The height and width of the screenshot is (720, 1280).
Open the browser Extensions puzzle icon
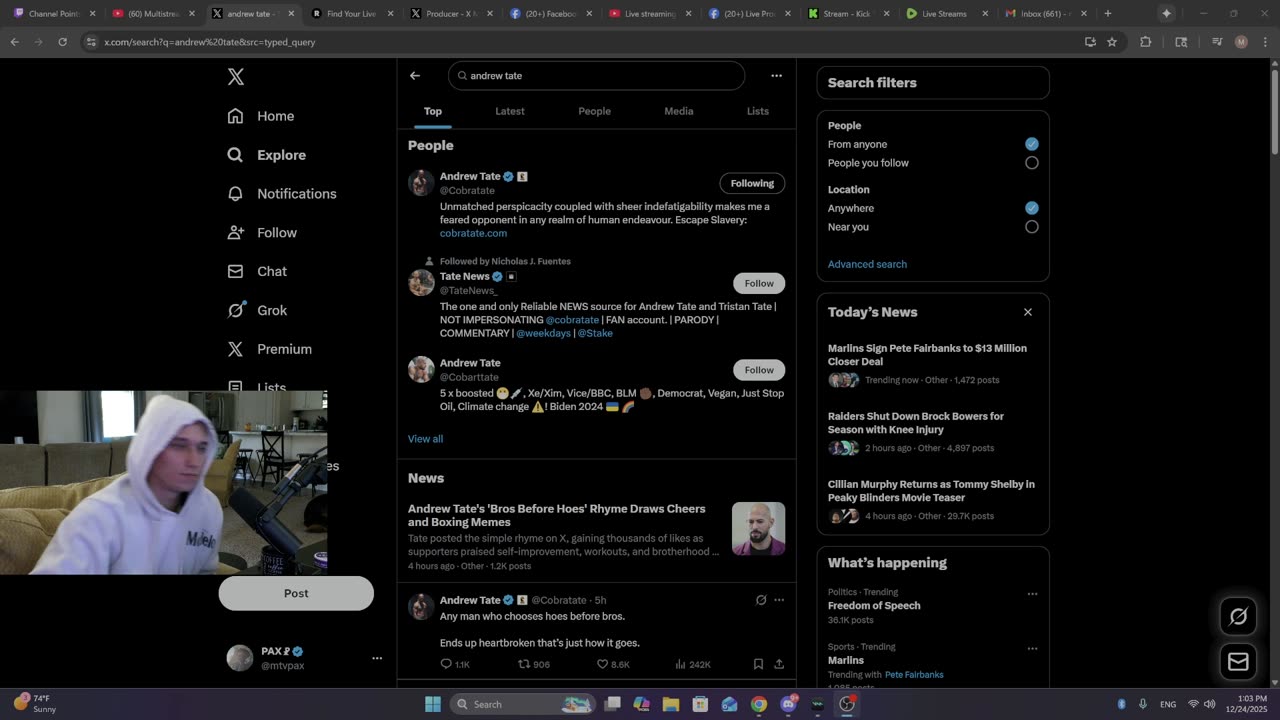pyautogui.click(x=1146, y=42)
